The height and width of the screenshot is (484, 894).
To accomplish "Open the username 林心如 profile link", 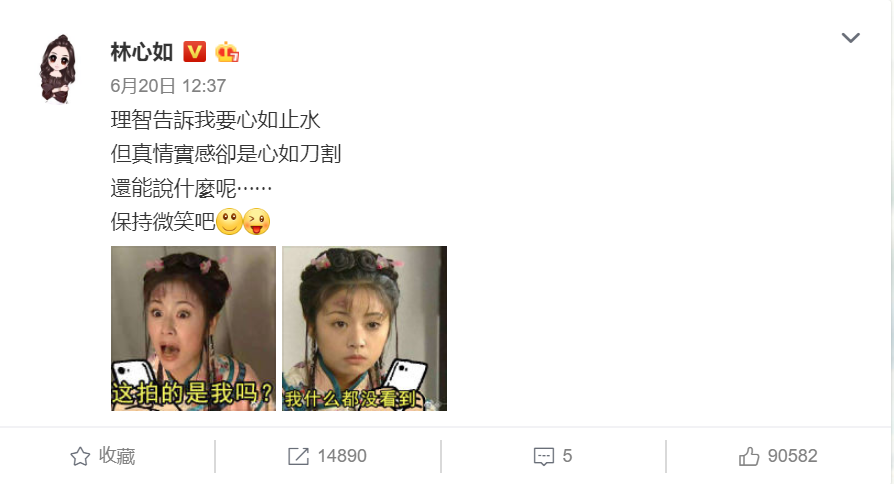I will click(x=141, y=52).
